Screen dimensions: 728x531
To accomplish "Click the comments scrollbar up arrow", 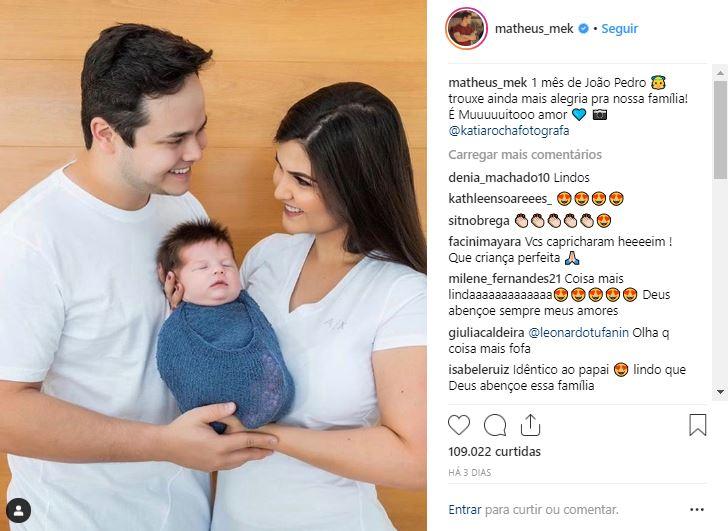I will click(720, 73).
